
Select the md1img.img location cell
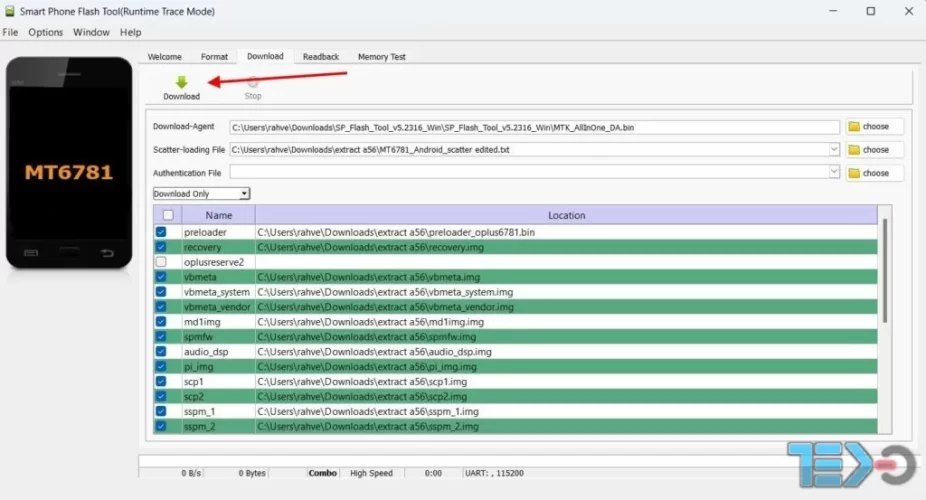coord(566,322)
